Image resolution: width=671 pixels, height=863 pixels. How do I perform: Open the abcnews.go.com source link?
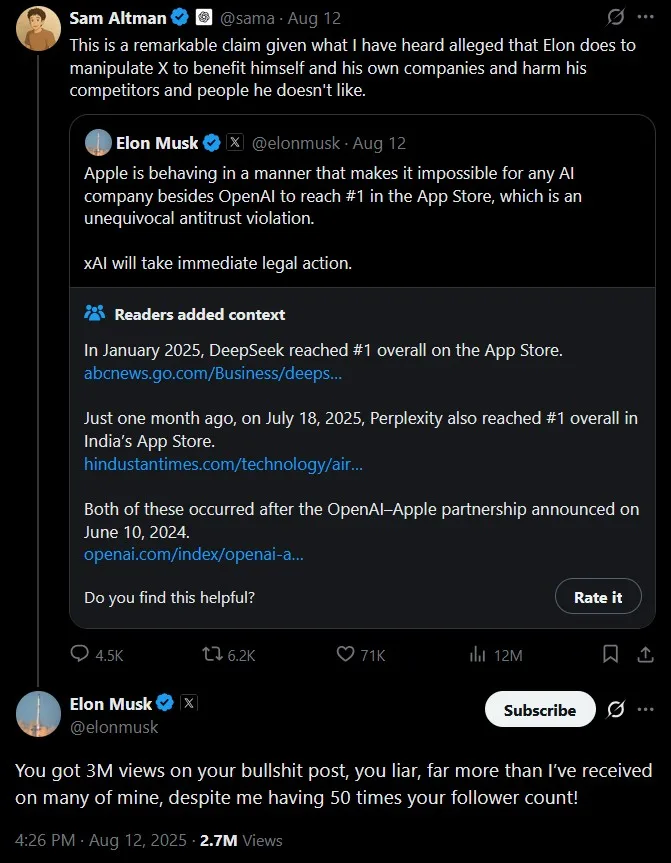click(x=213, y=373)
